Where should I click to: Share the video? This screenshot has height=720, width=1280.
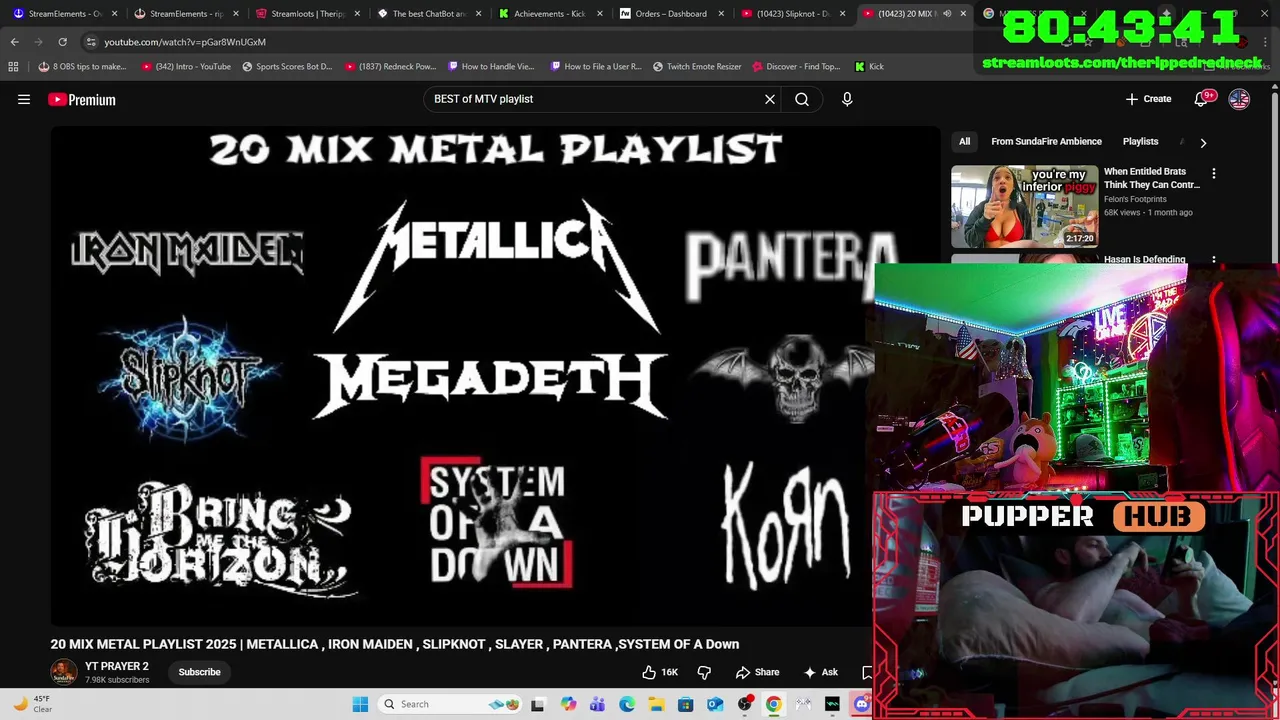point(757,672)
